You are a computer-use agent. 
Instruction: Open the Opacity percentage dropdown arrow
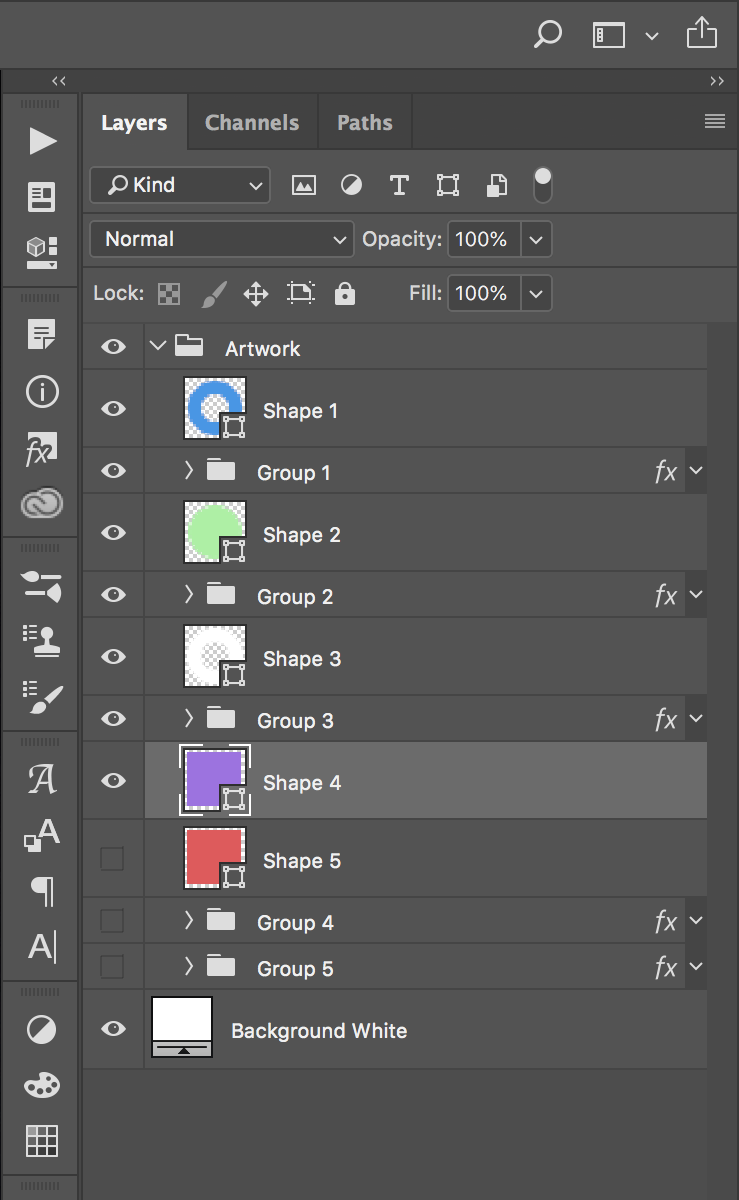[536, 239]
